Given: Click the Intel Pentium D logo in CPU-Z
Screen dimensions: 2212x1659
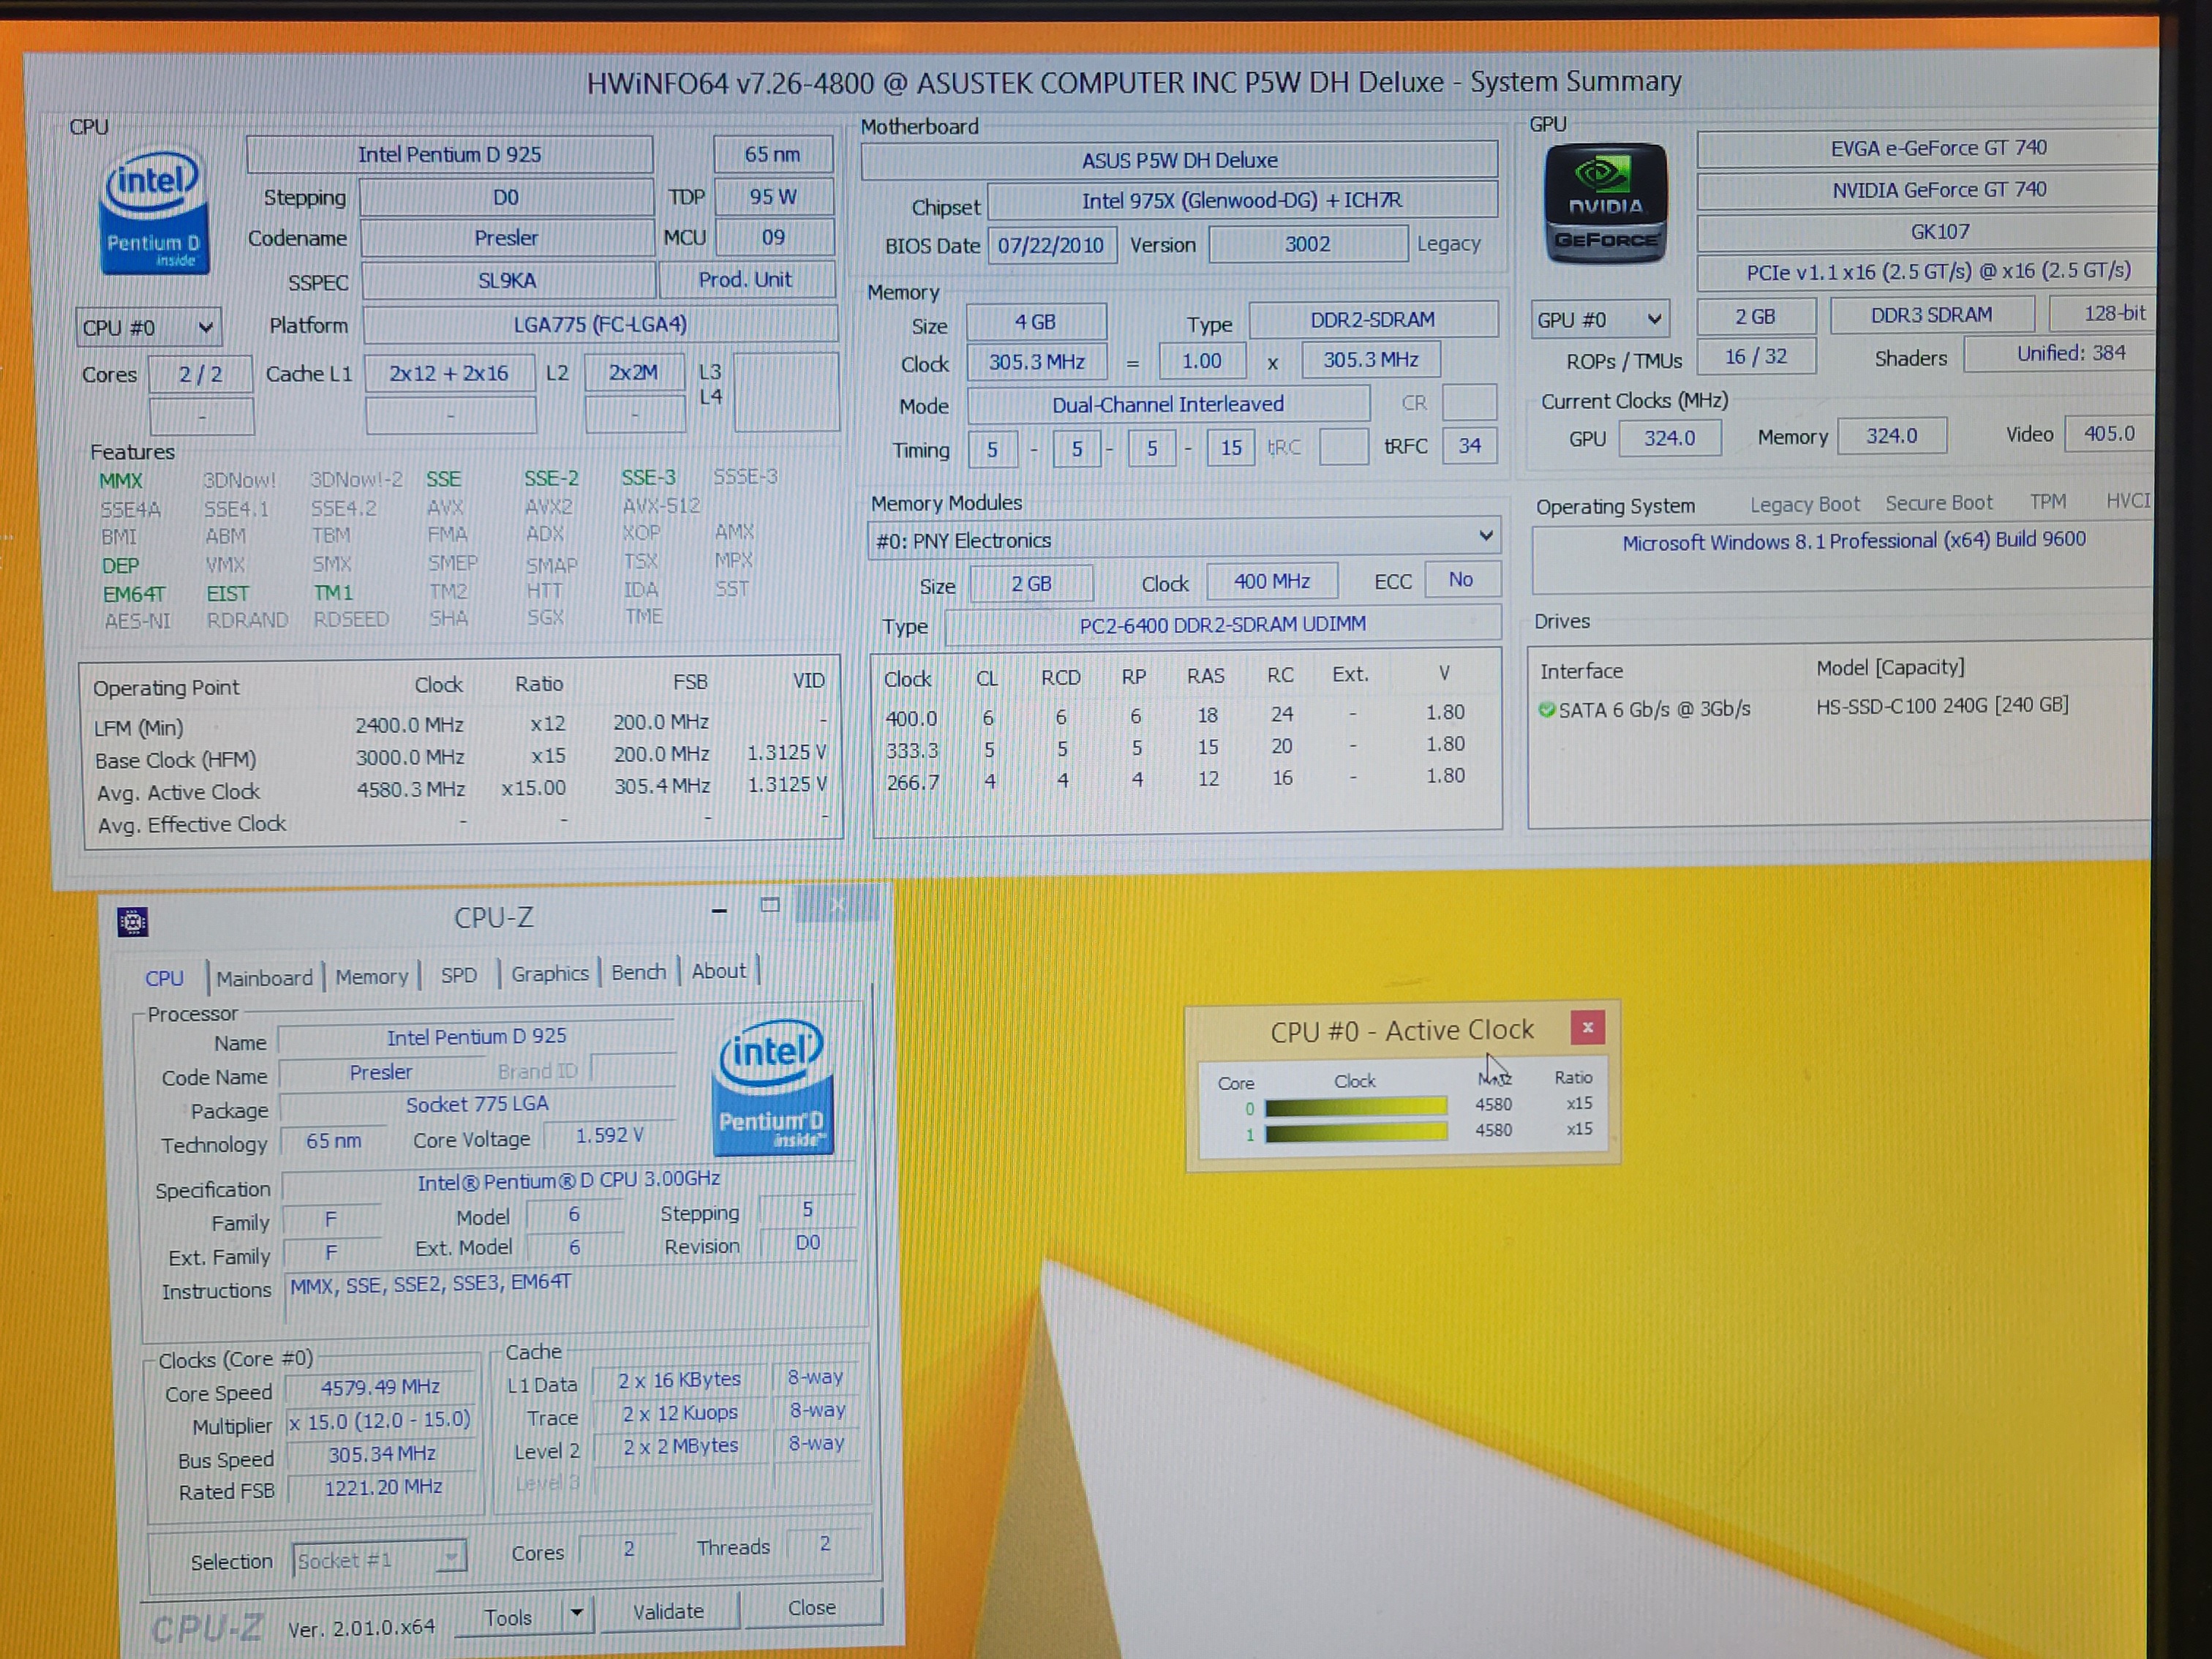Looking at the screenshot, I should (772, 1086).
